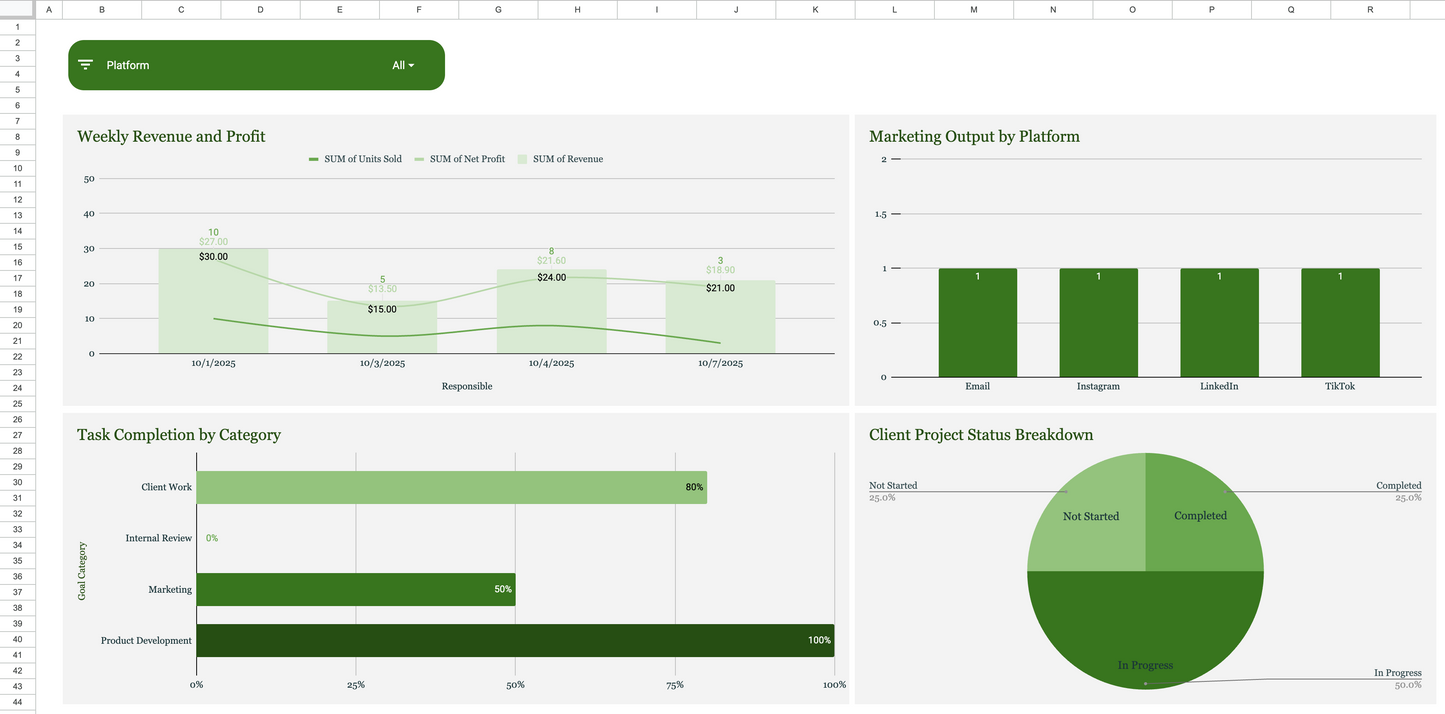Viewport: 1445px width, 714px height.
Task: Click the Completed slice of the pie chart
Action: point(1200,515)
